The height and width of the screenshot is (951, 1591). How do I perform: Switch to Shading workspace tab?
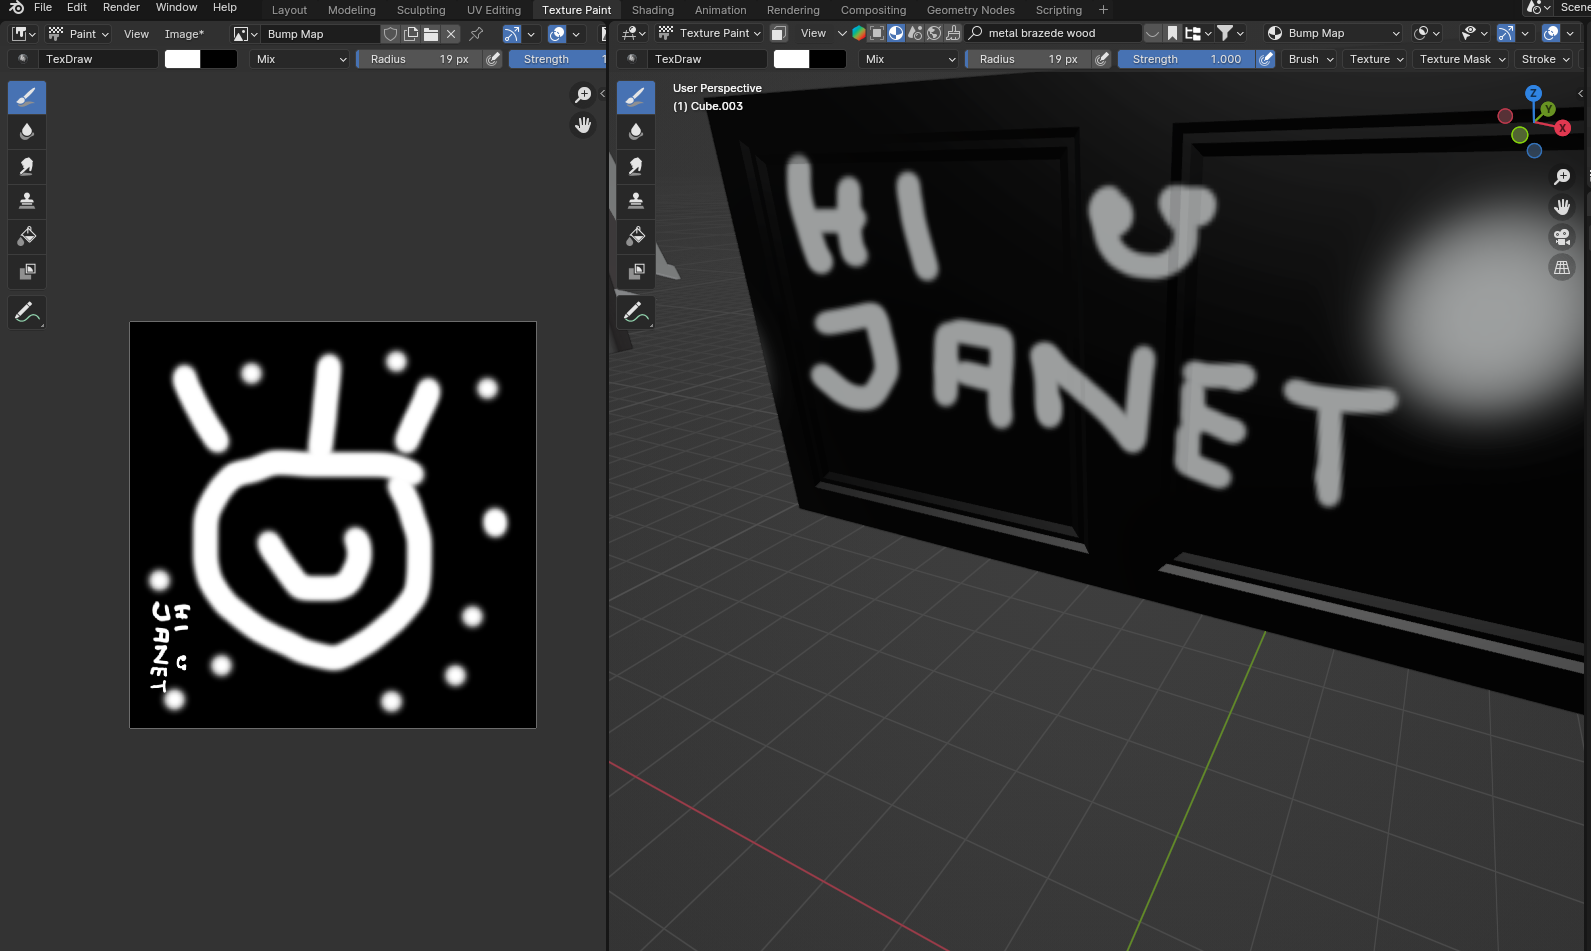click(653, 10)
